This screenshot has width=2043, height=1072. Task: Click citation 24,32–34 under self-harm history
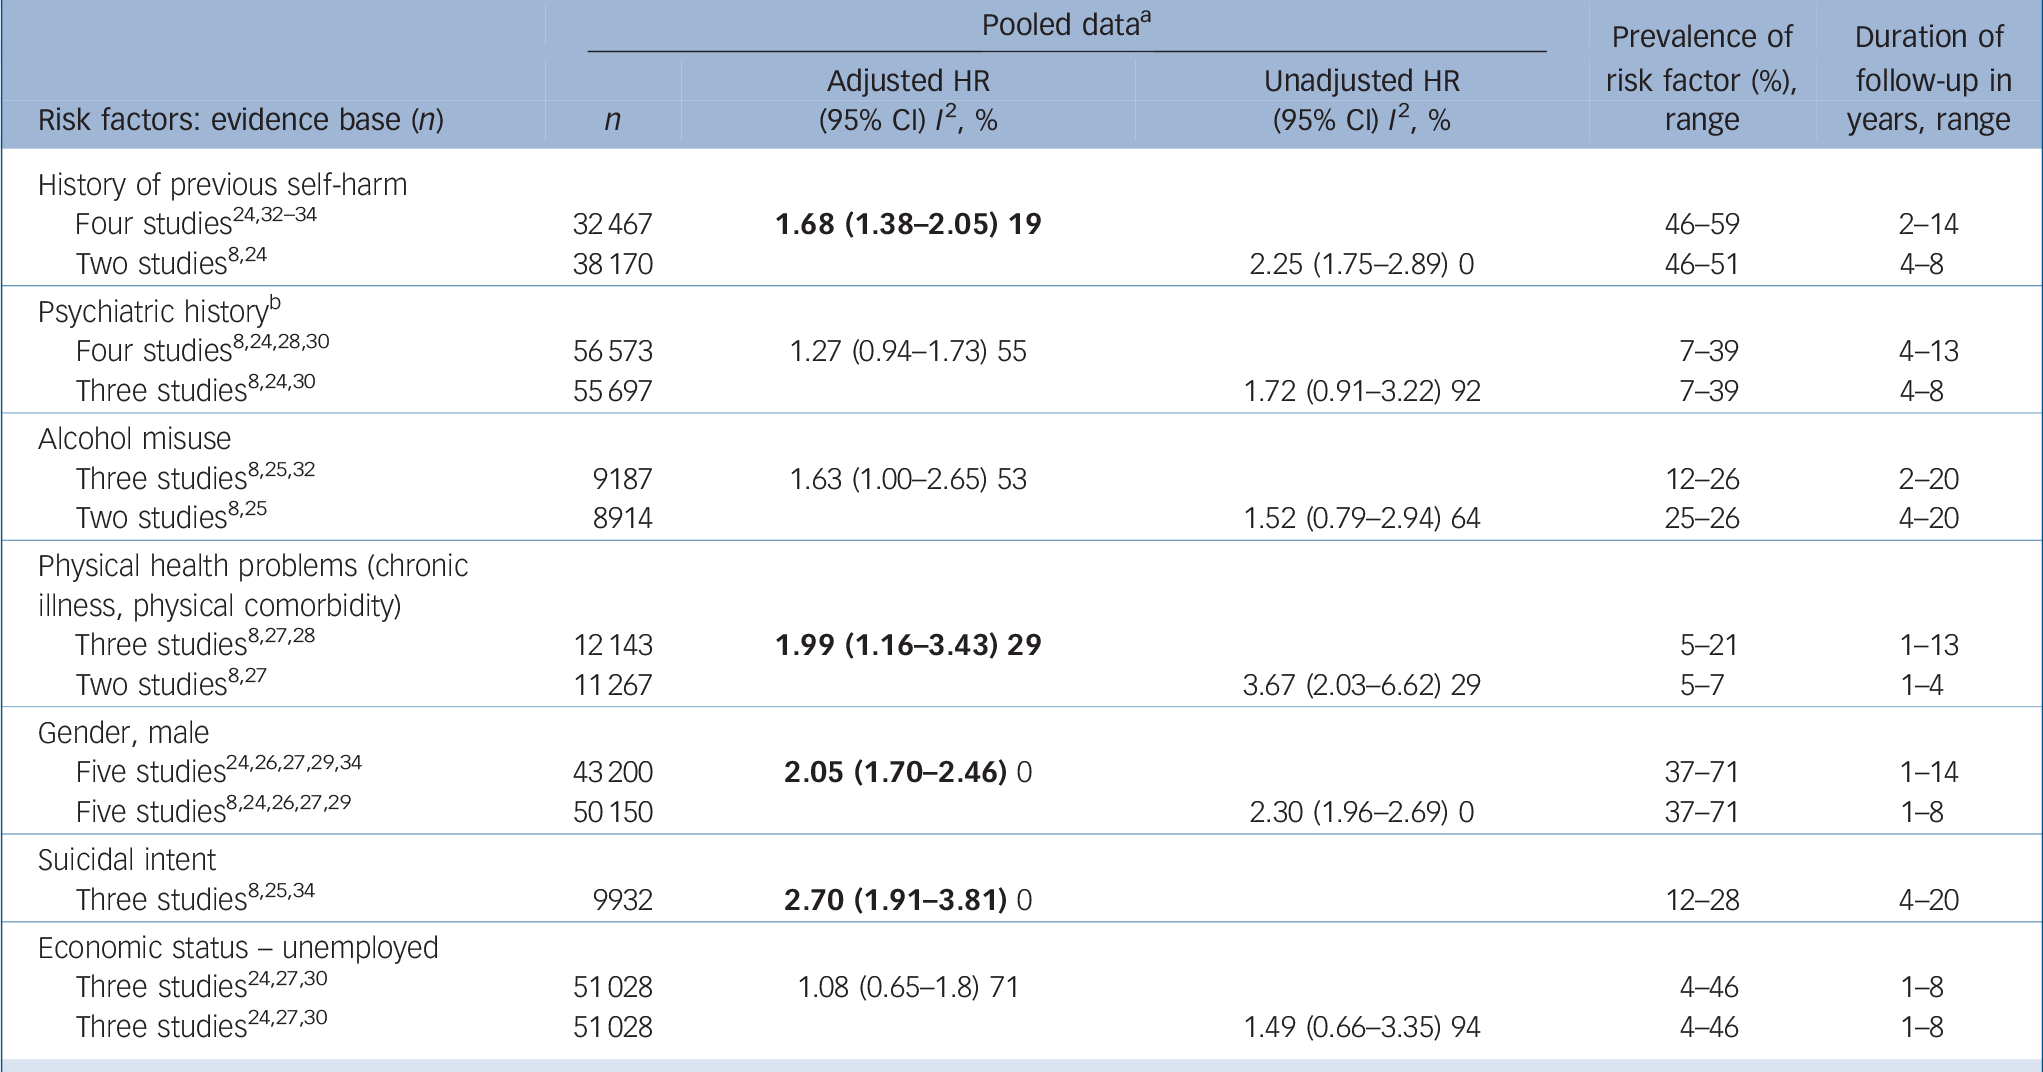274,214
